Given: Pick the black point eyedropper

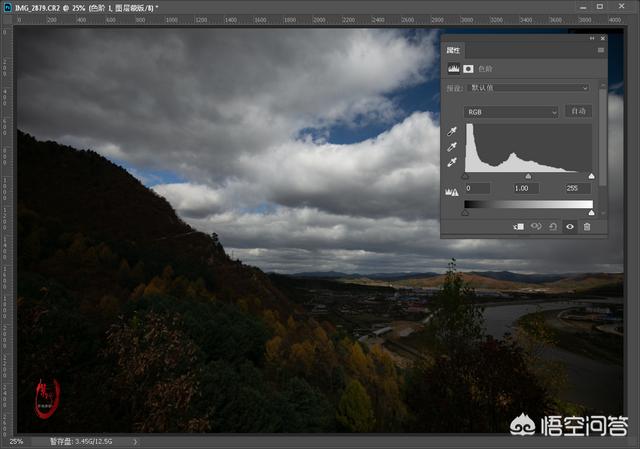Looking at the screenshot, I should (x=452, y=131).
